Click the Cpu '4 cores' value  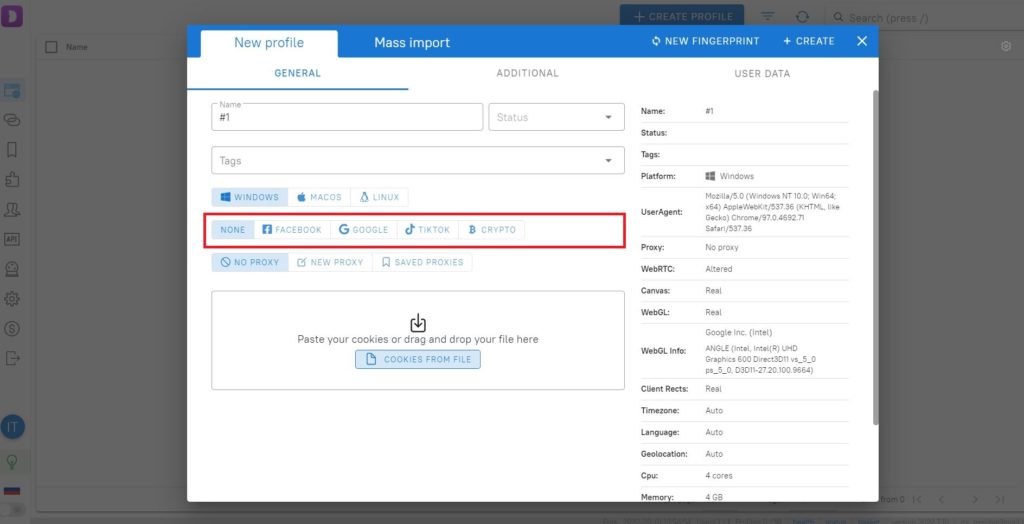(x=718, y=476)
